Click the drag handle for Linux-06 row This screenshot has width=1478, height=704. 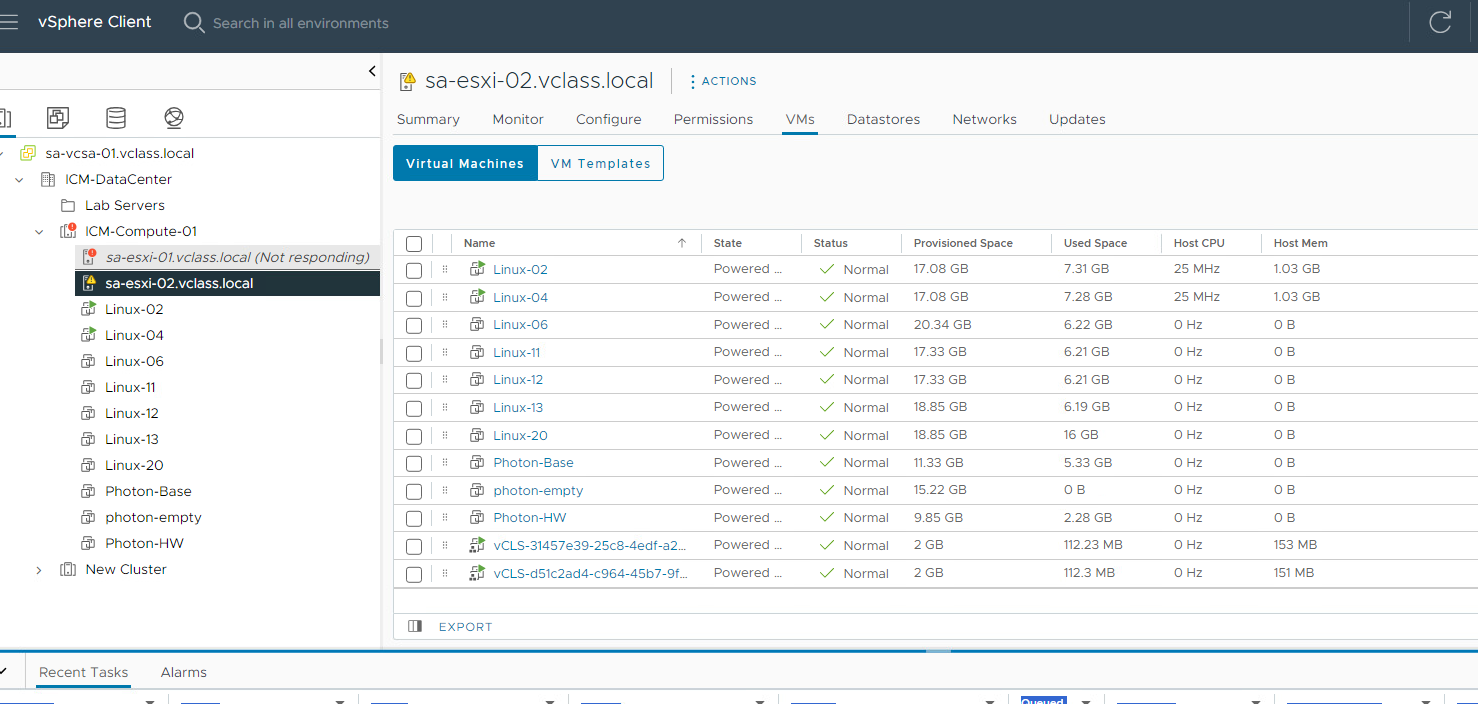[445, 324]
